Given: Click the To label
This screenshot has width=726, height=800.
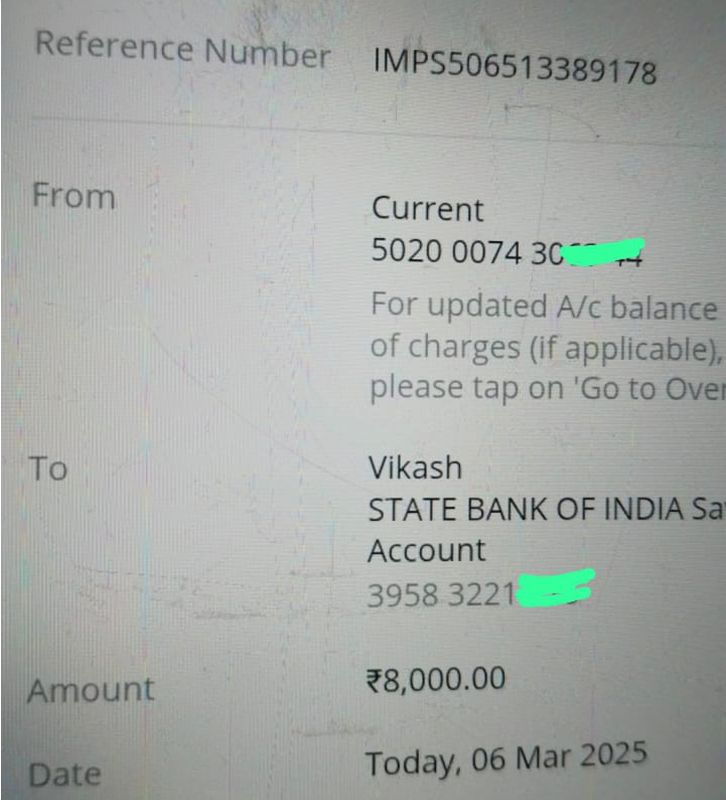Looking at the screenshot, I should [48, 468].
